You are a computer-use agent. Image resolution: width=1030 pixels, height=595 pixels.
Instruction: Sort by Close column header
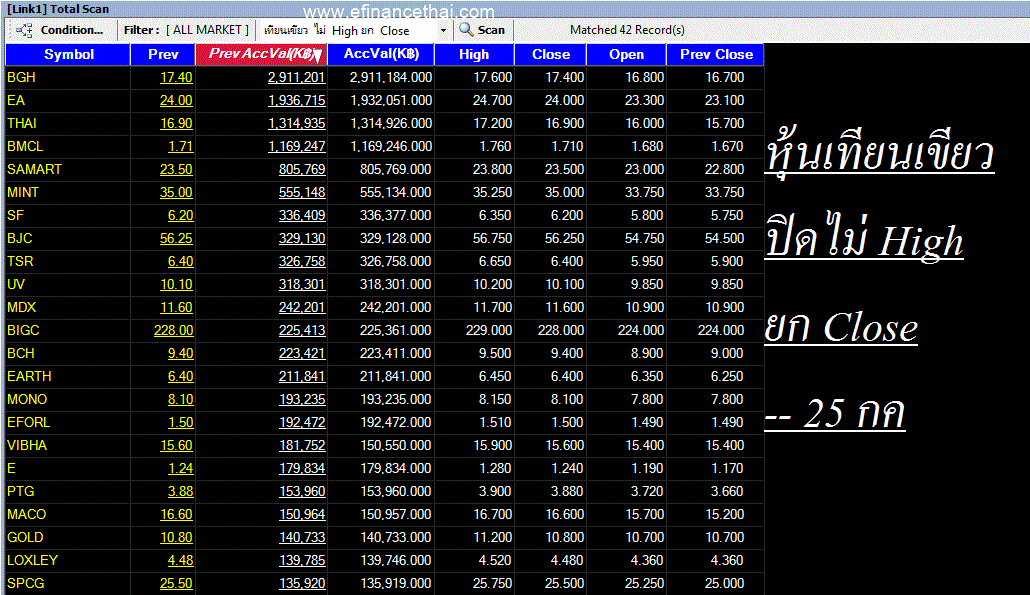coord(550,55)
